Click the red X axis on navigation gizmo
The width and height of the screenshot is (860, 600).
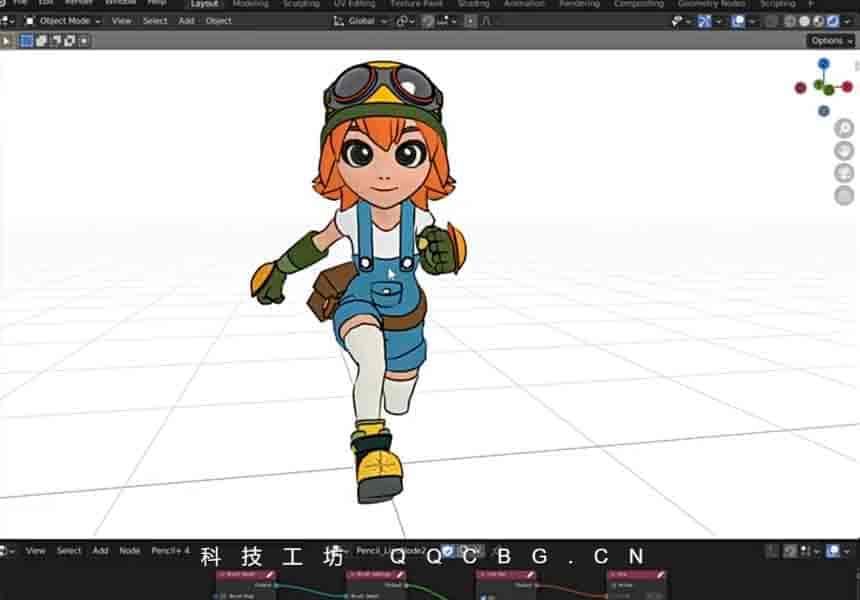847,86
